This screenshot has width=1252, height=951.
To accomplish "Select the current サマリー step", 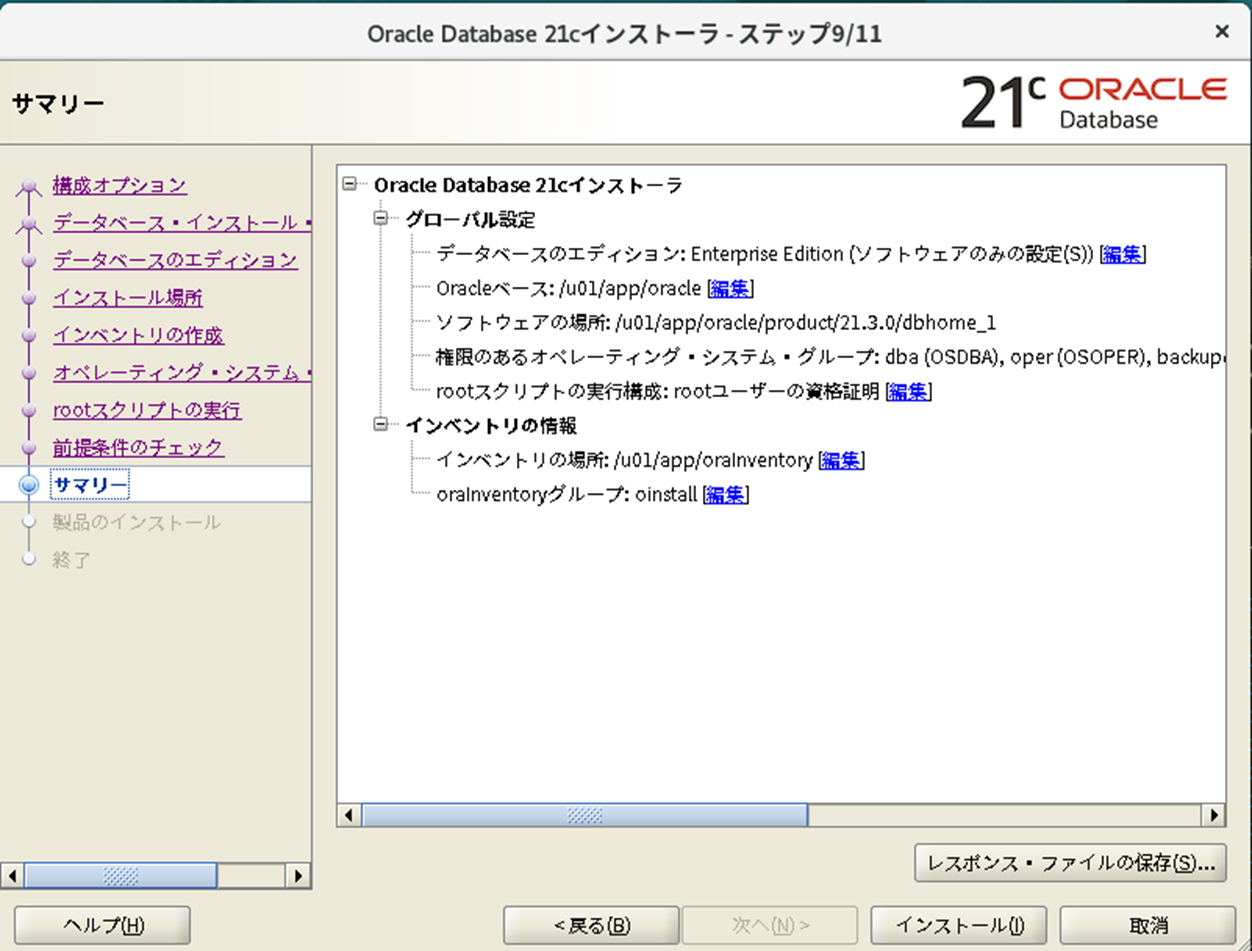I will coord(90,485).
